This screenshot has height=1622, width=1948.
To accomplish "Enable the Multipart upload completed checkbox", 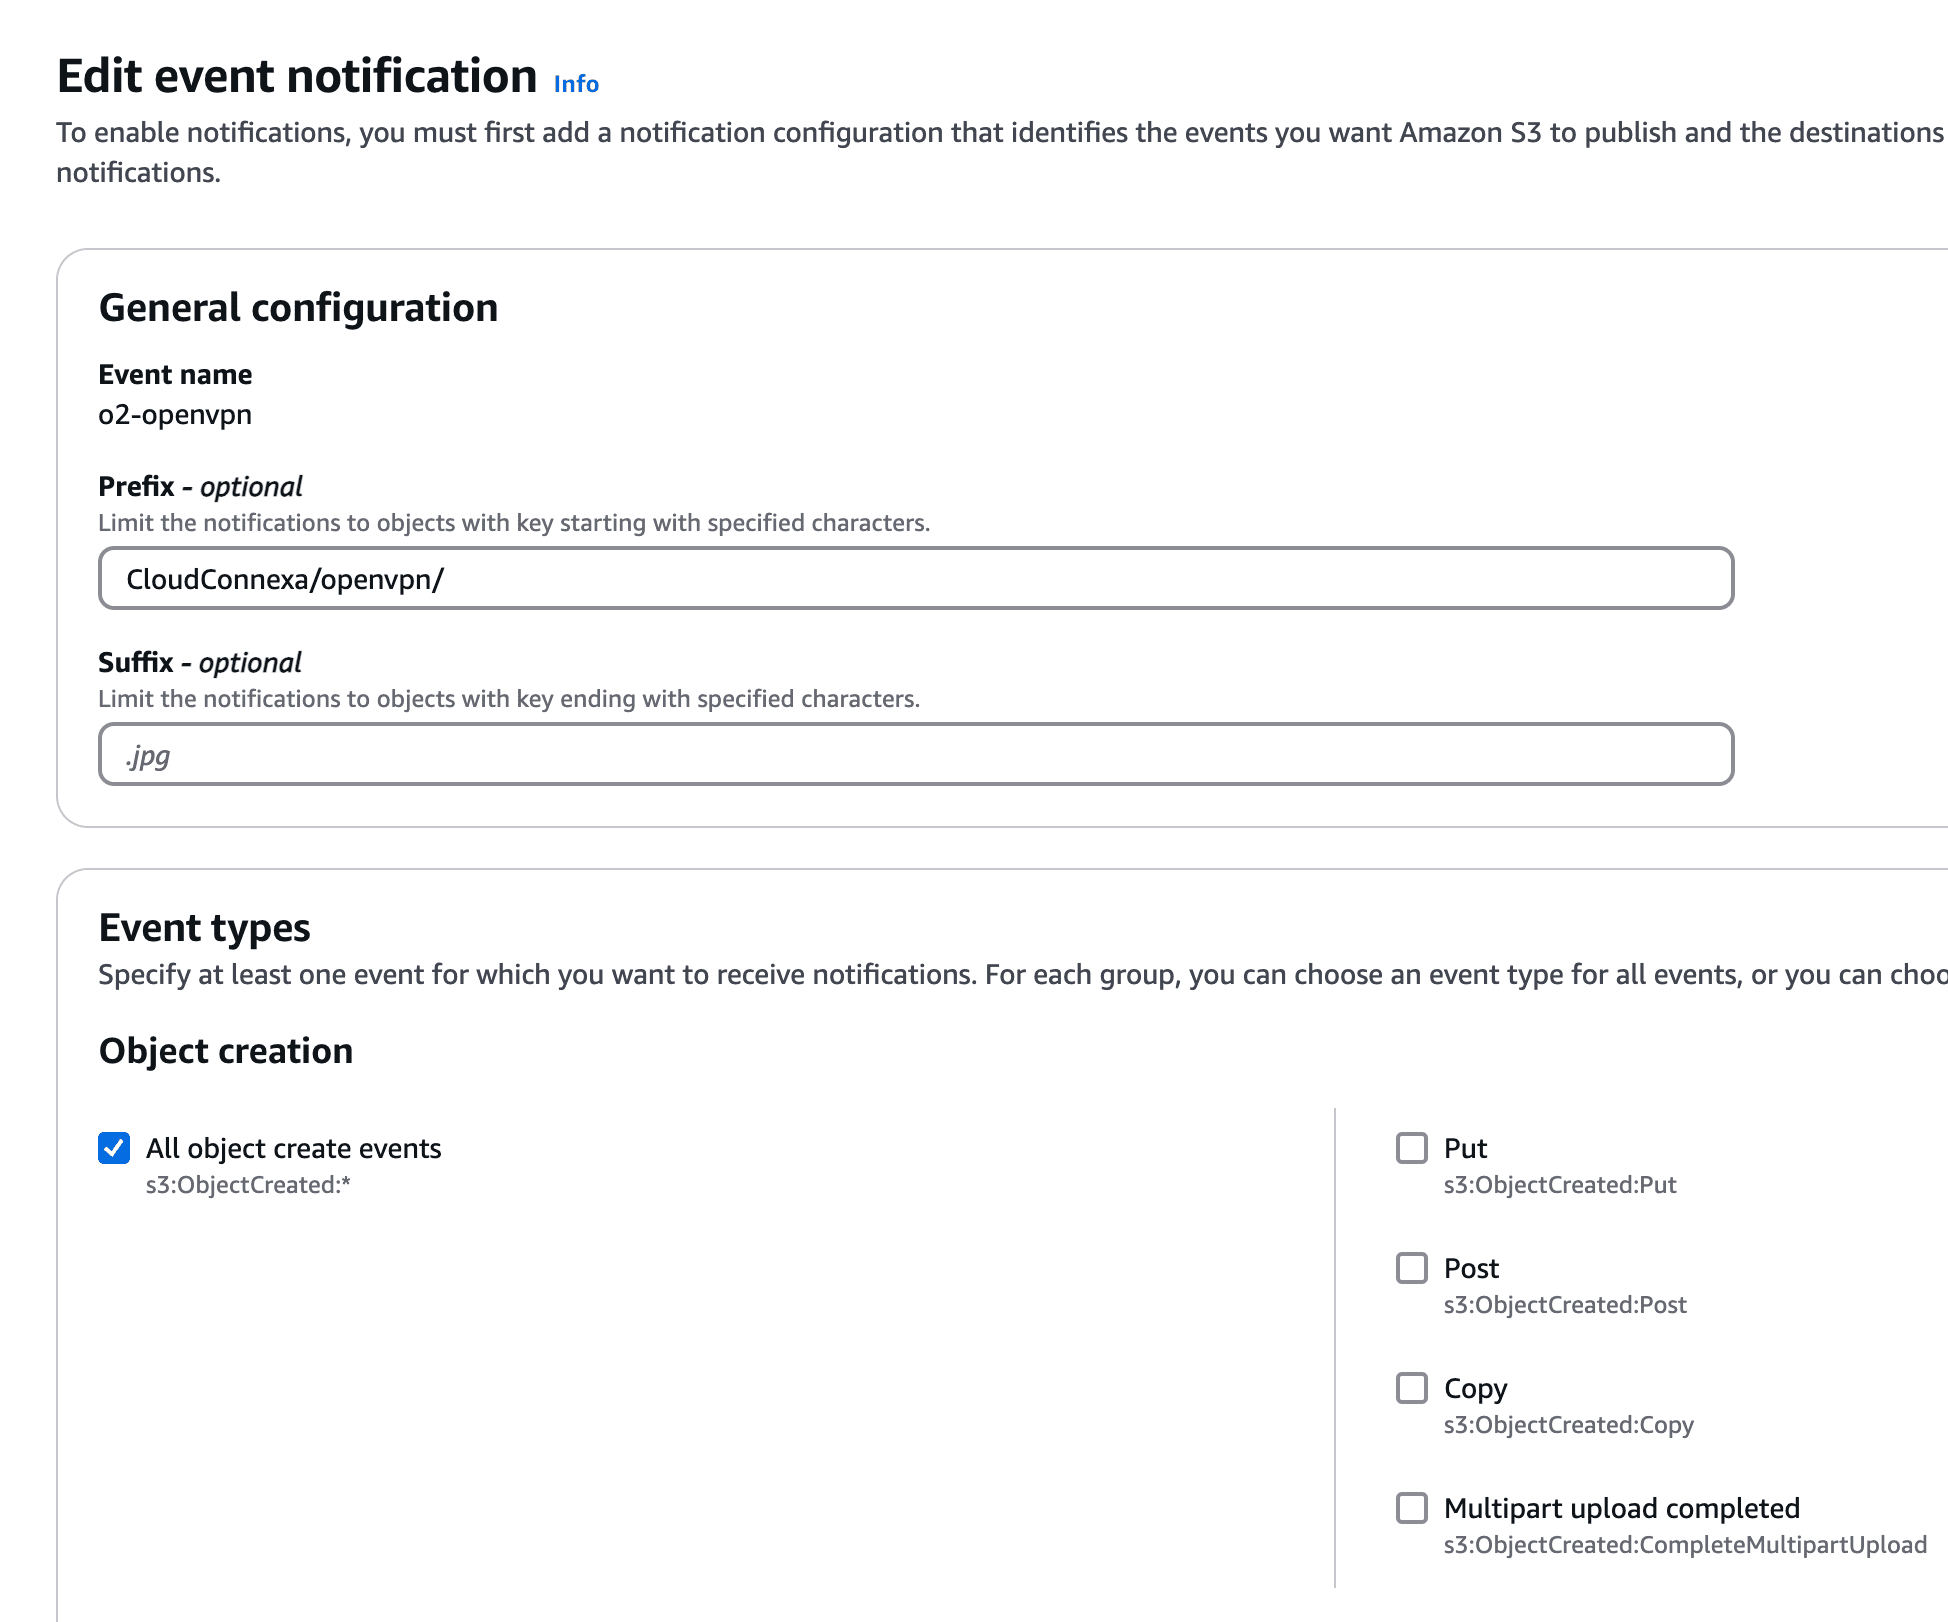I will [1412, 1508].
